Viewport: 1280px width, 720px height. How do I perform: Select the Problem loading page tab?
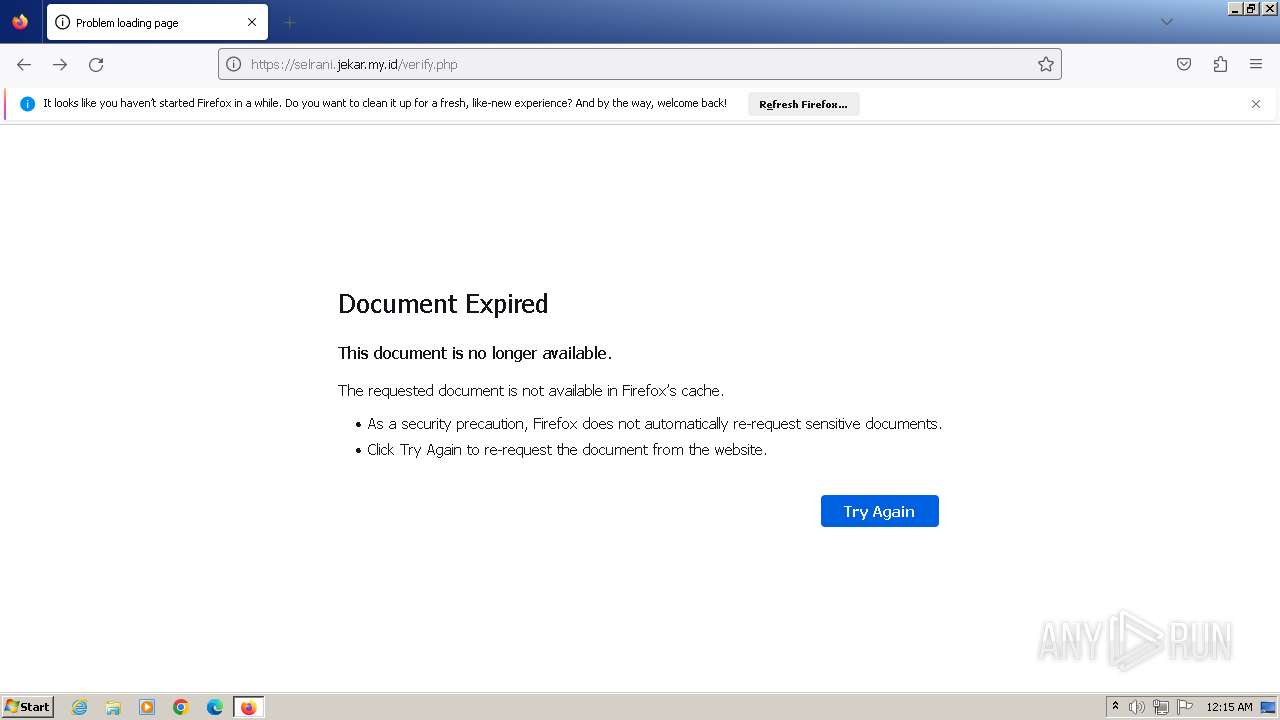[157, 22]
